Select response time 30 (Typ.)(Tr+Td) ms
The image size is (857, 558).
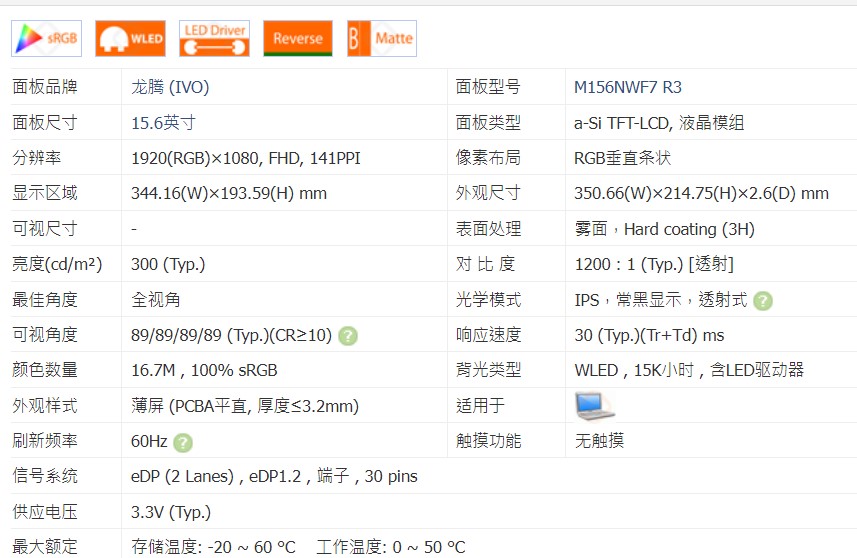[x=649, y=335]
